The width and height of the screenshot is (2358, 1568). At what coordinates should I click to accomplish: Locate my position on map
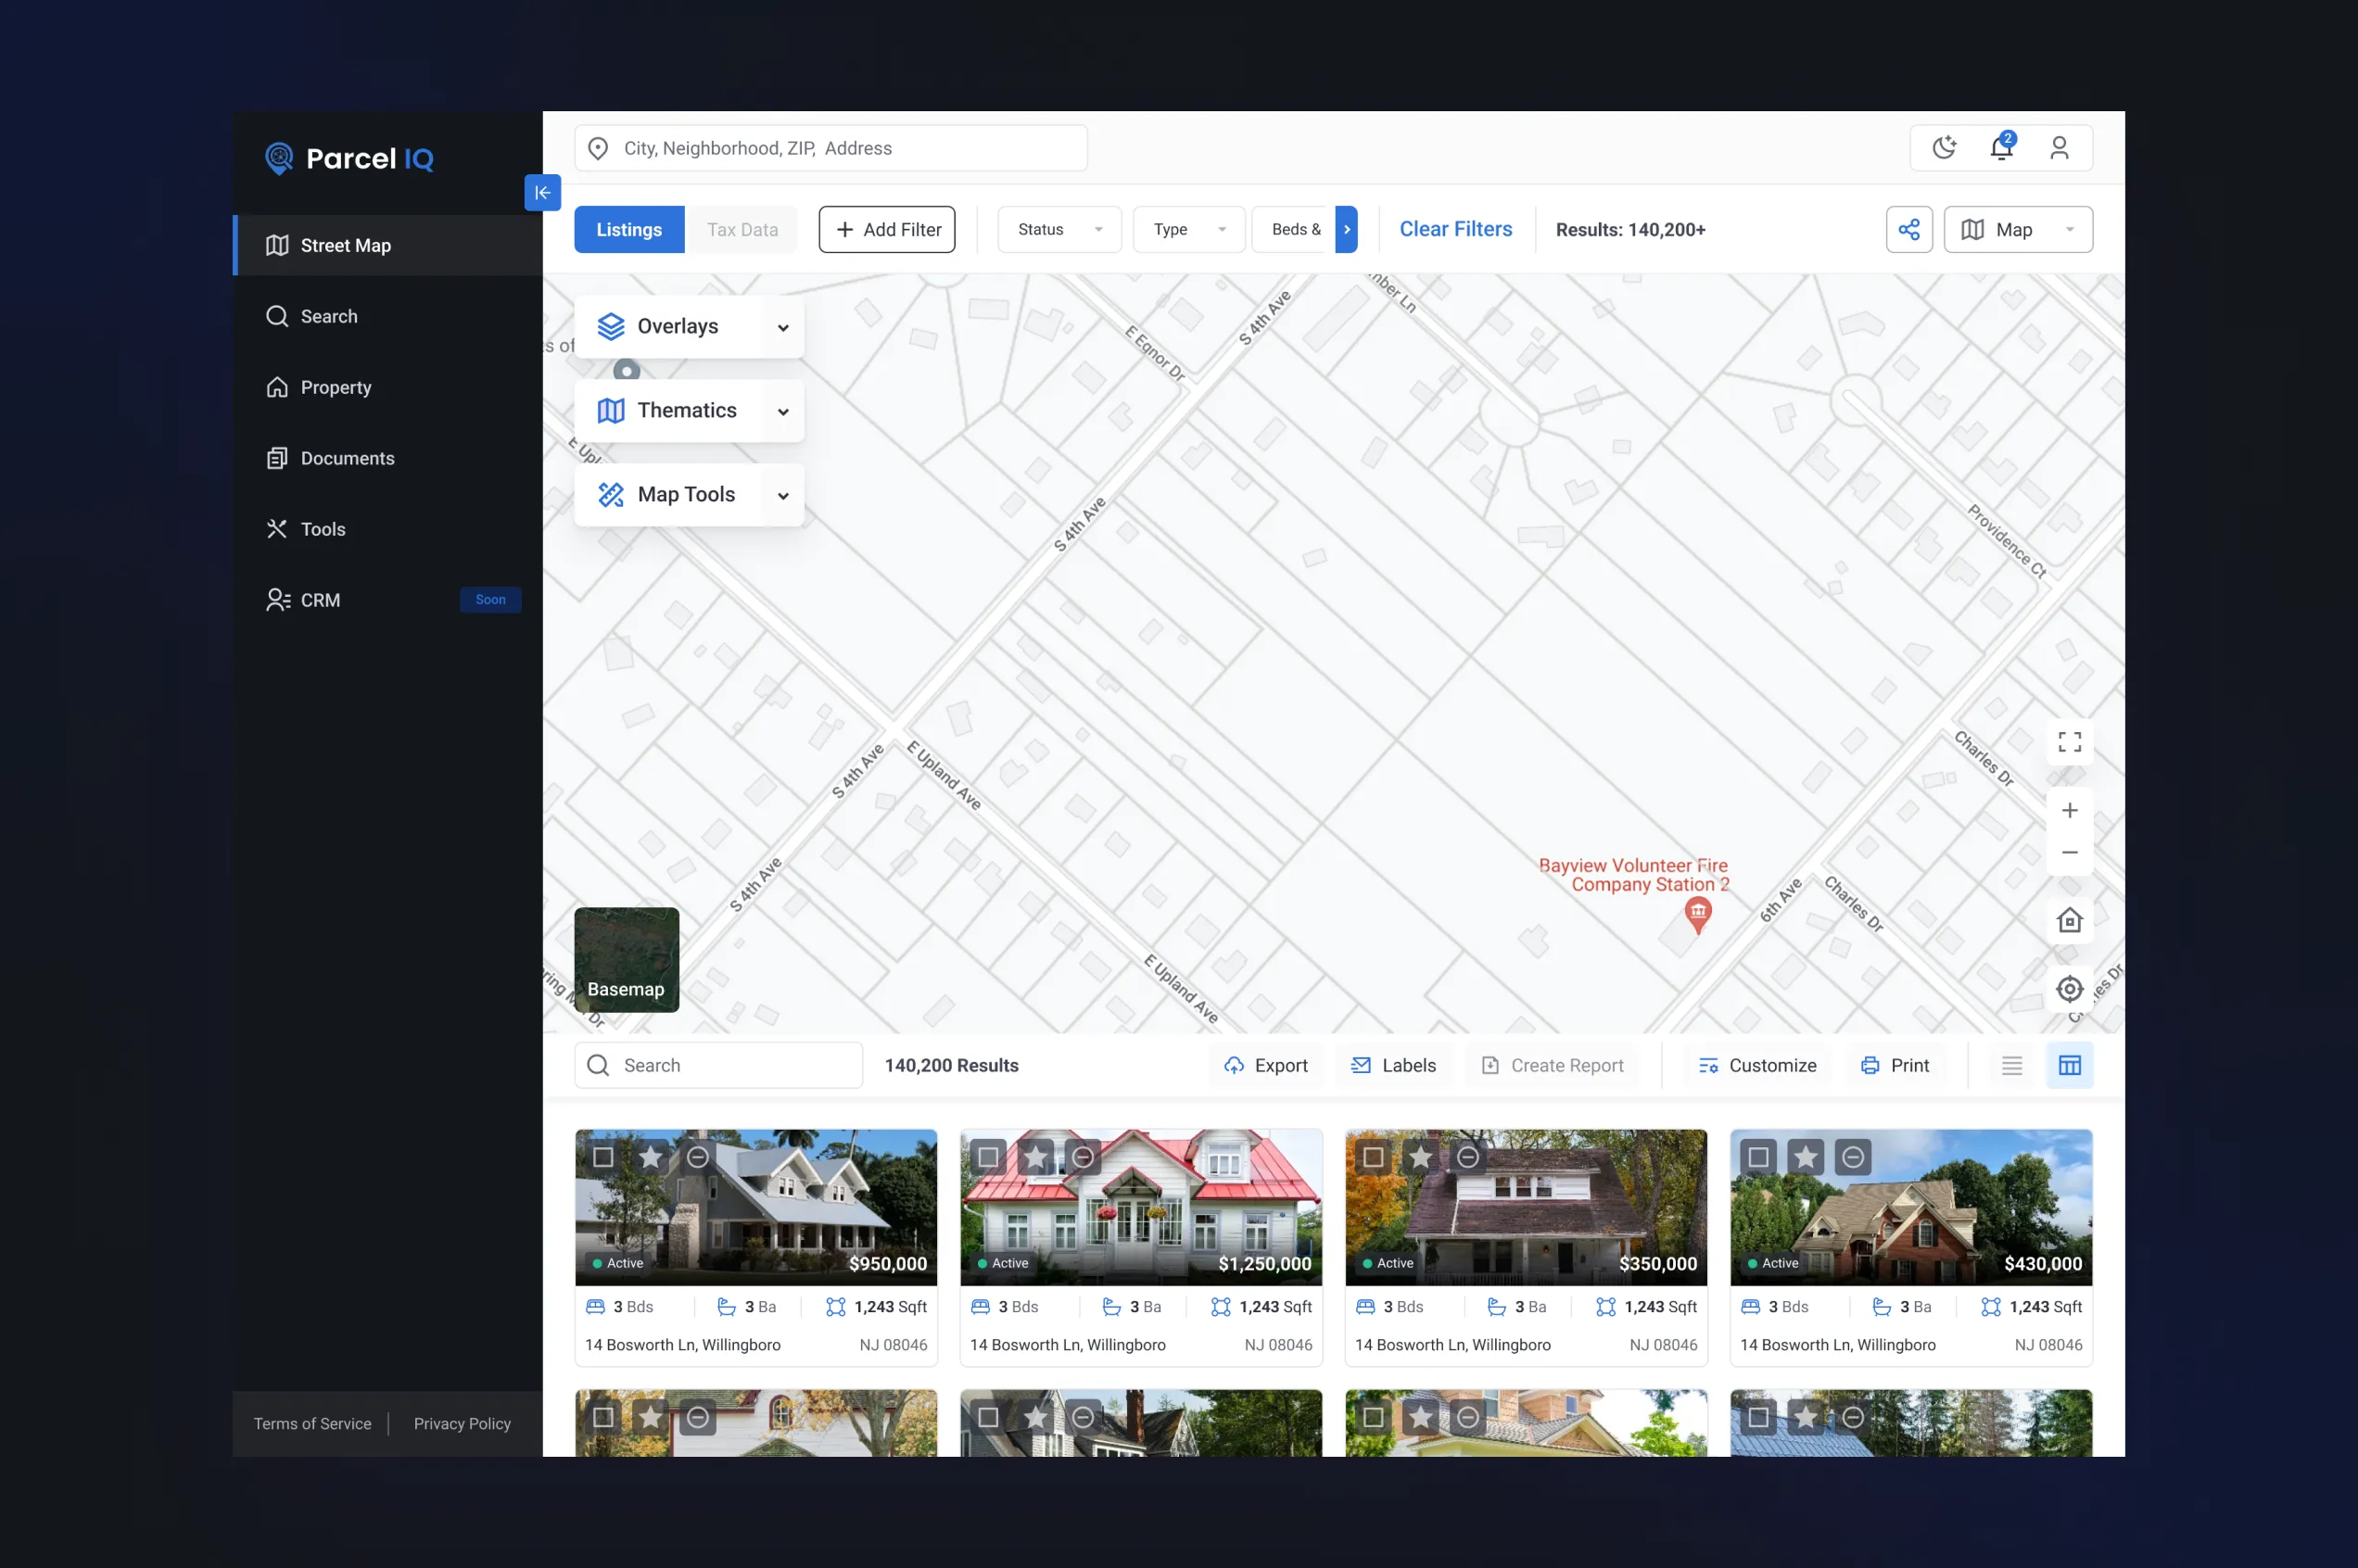coord(2069,989)
